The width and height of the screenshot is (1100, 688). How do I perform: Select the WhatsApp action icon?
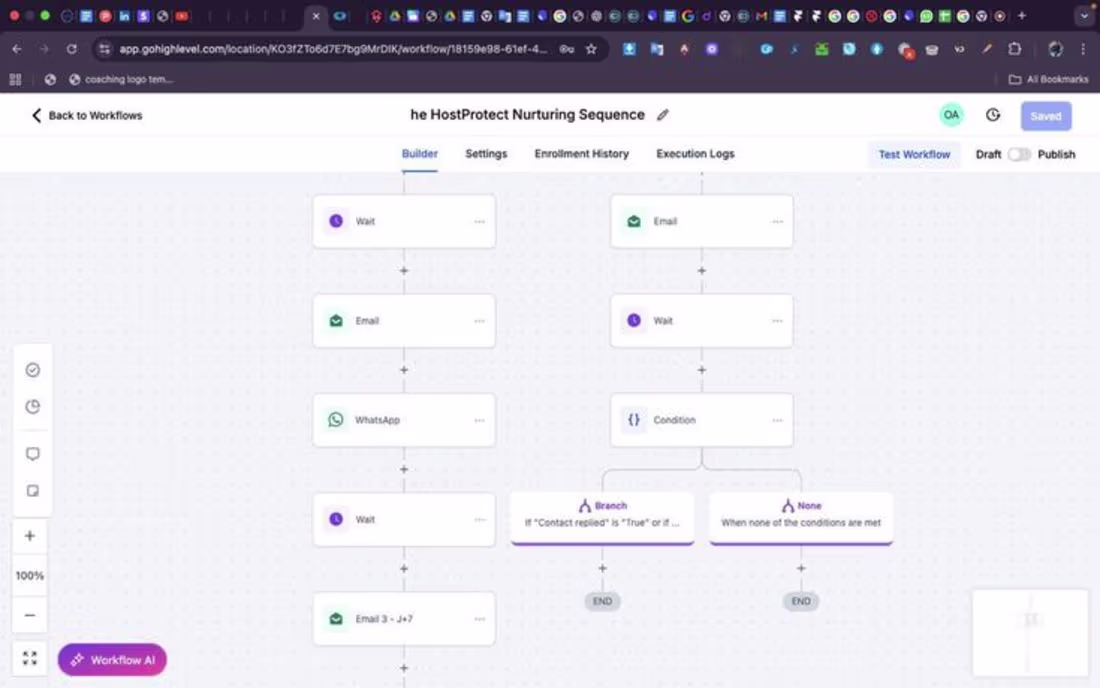click(336, 419)
